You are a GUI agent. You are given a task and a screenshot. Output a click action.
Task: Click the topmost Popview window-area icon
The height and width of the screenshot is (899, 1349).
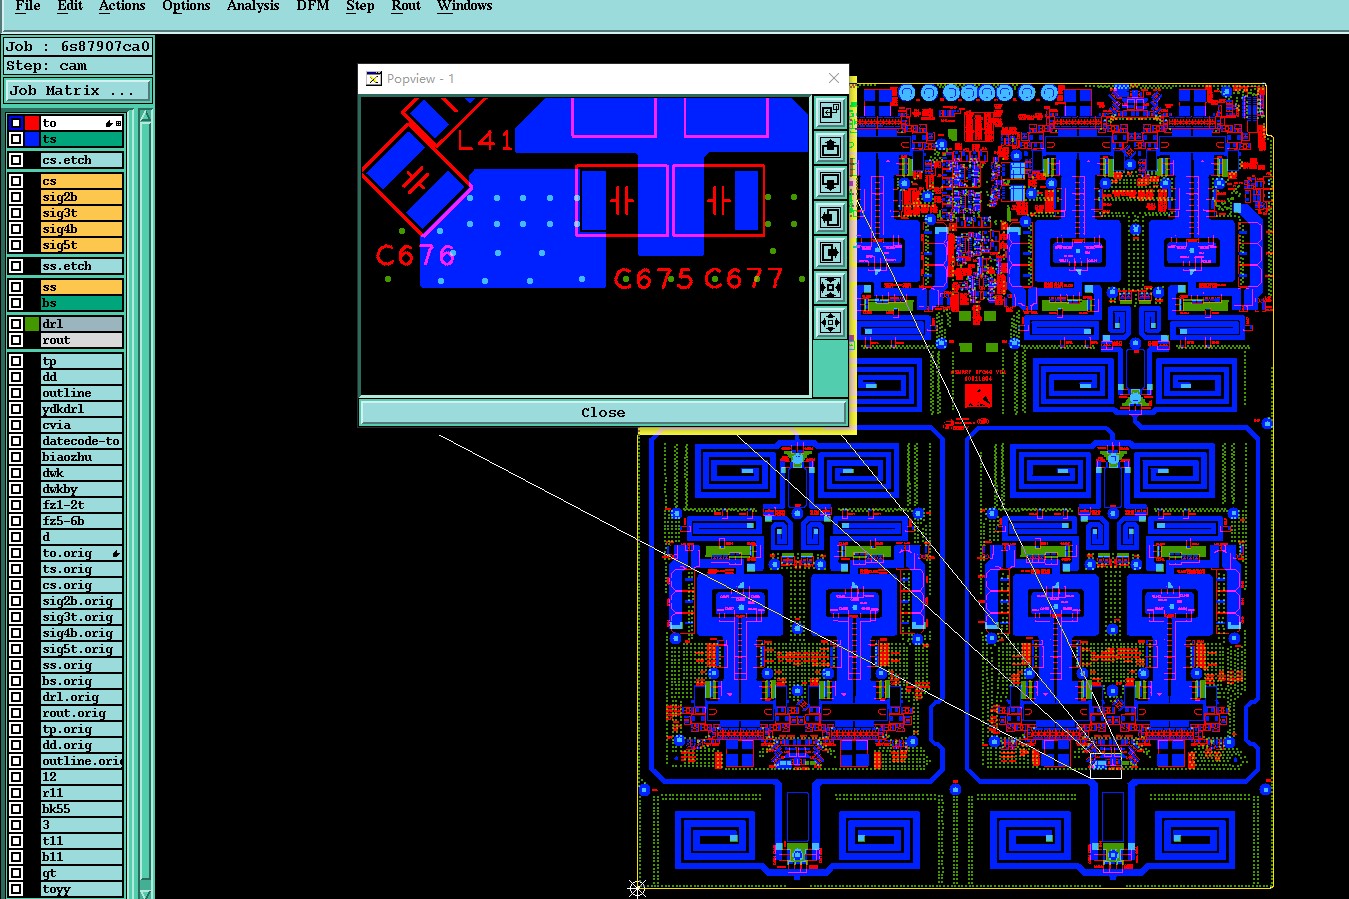pos(830,112)
